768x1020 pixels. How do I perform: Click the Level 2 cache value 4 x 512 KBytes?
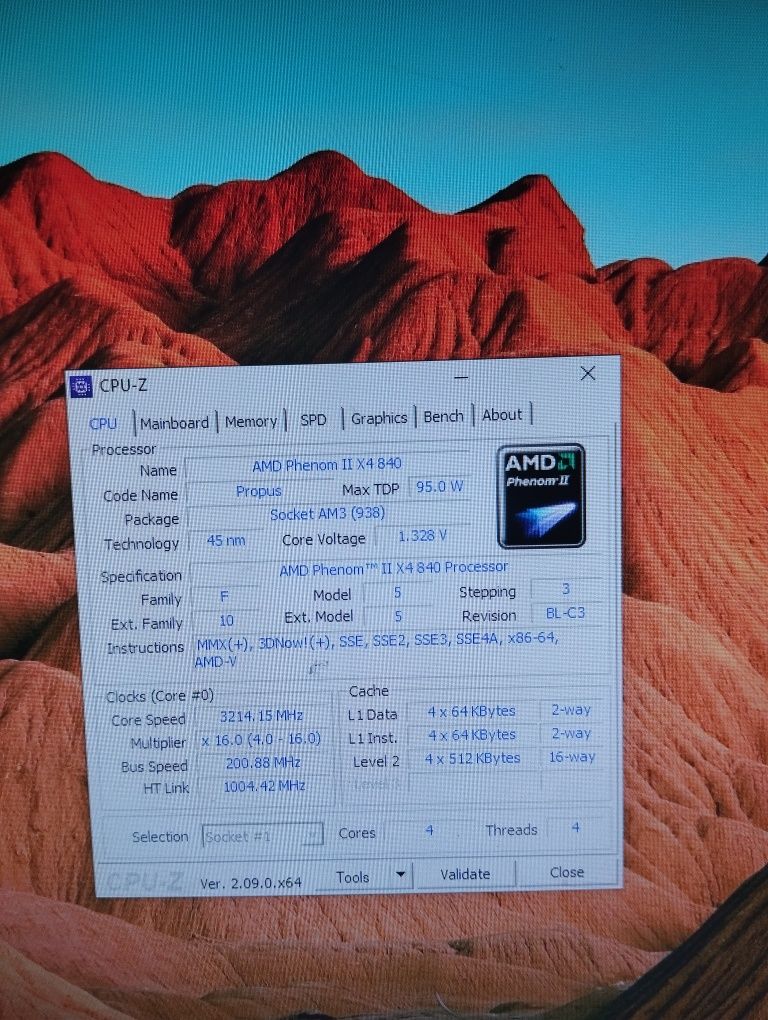click(473, 758)
